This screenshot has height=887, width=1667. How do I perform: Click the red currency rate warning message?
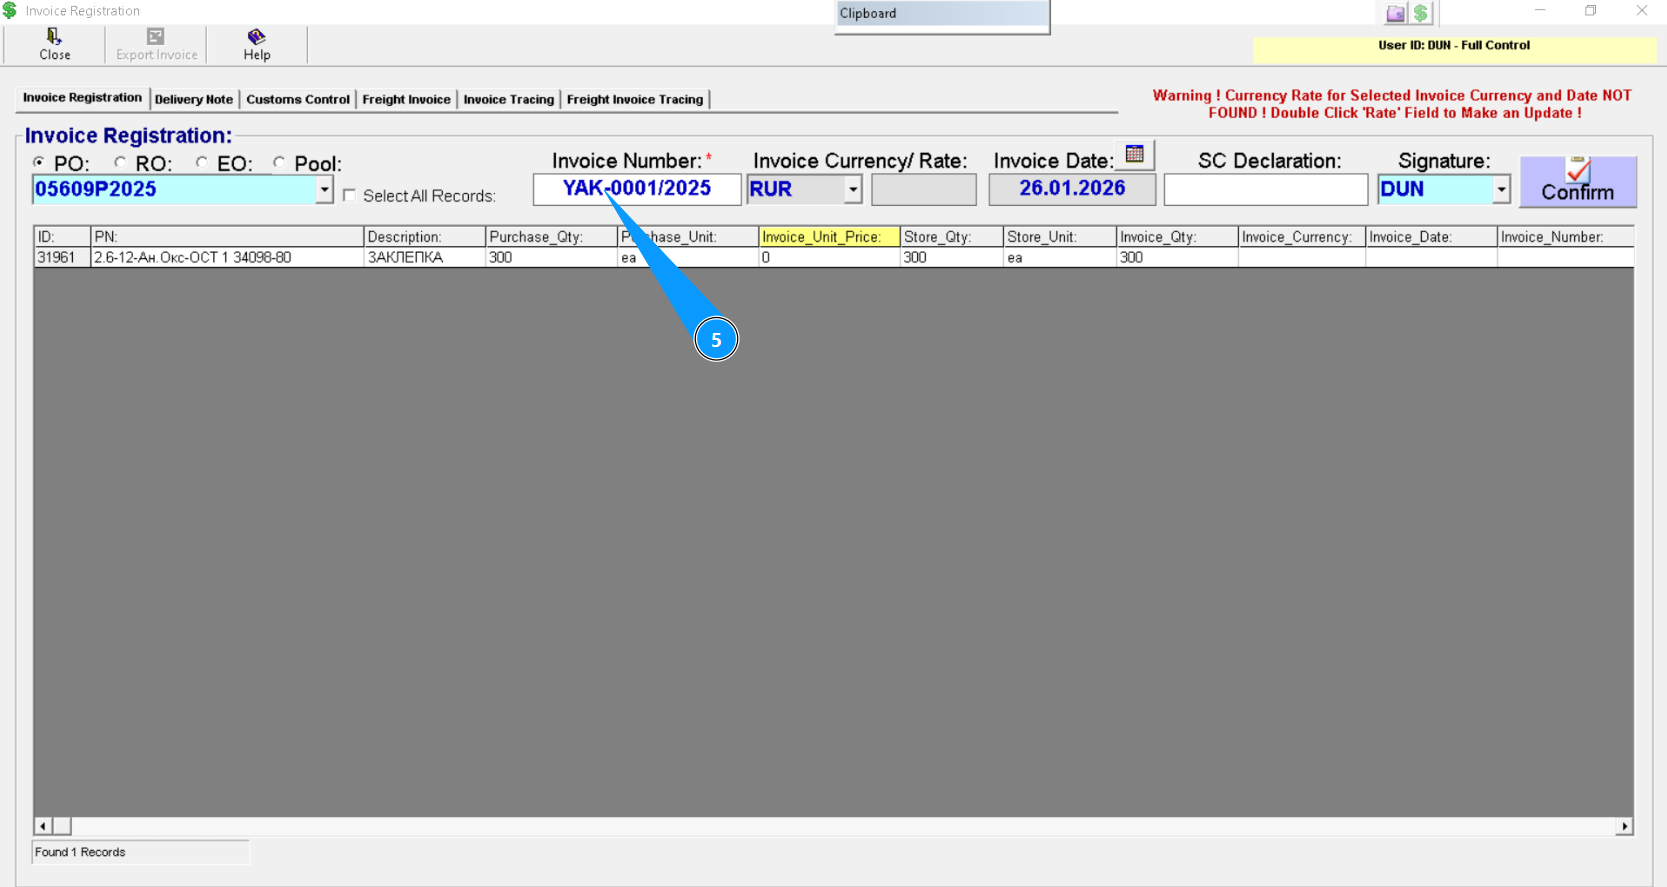pos(1392,104)
